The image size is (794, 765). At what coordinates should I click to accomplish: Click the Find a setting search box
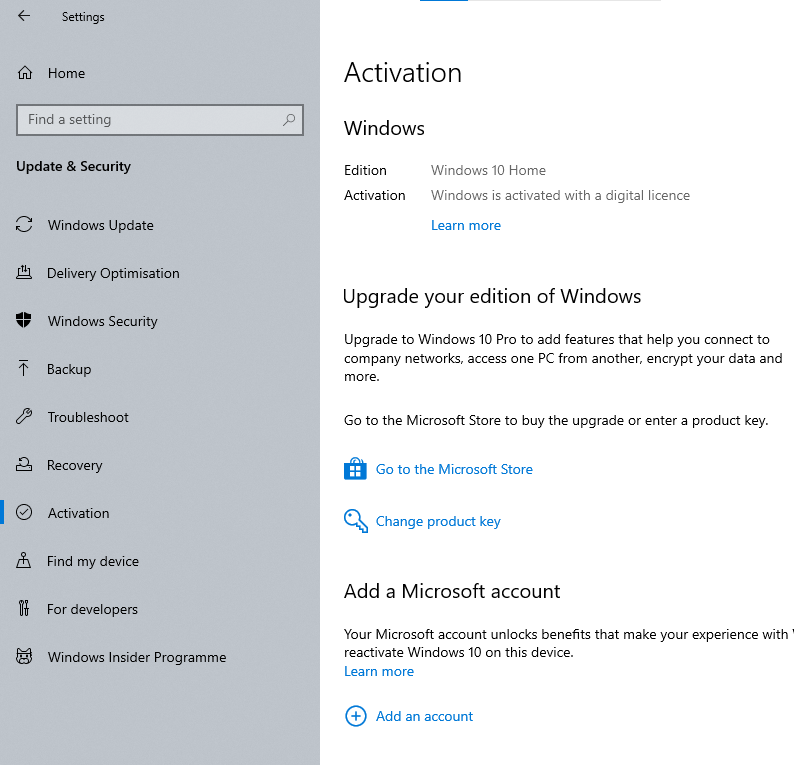(160, 120)
